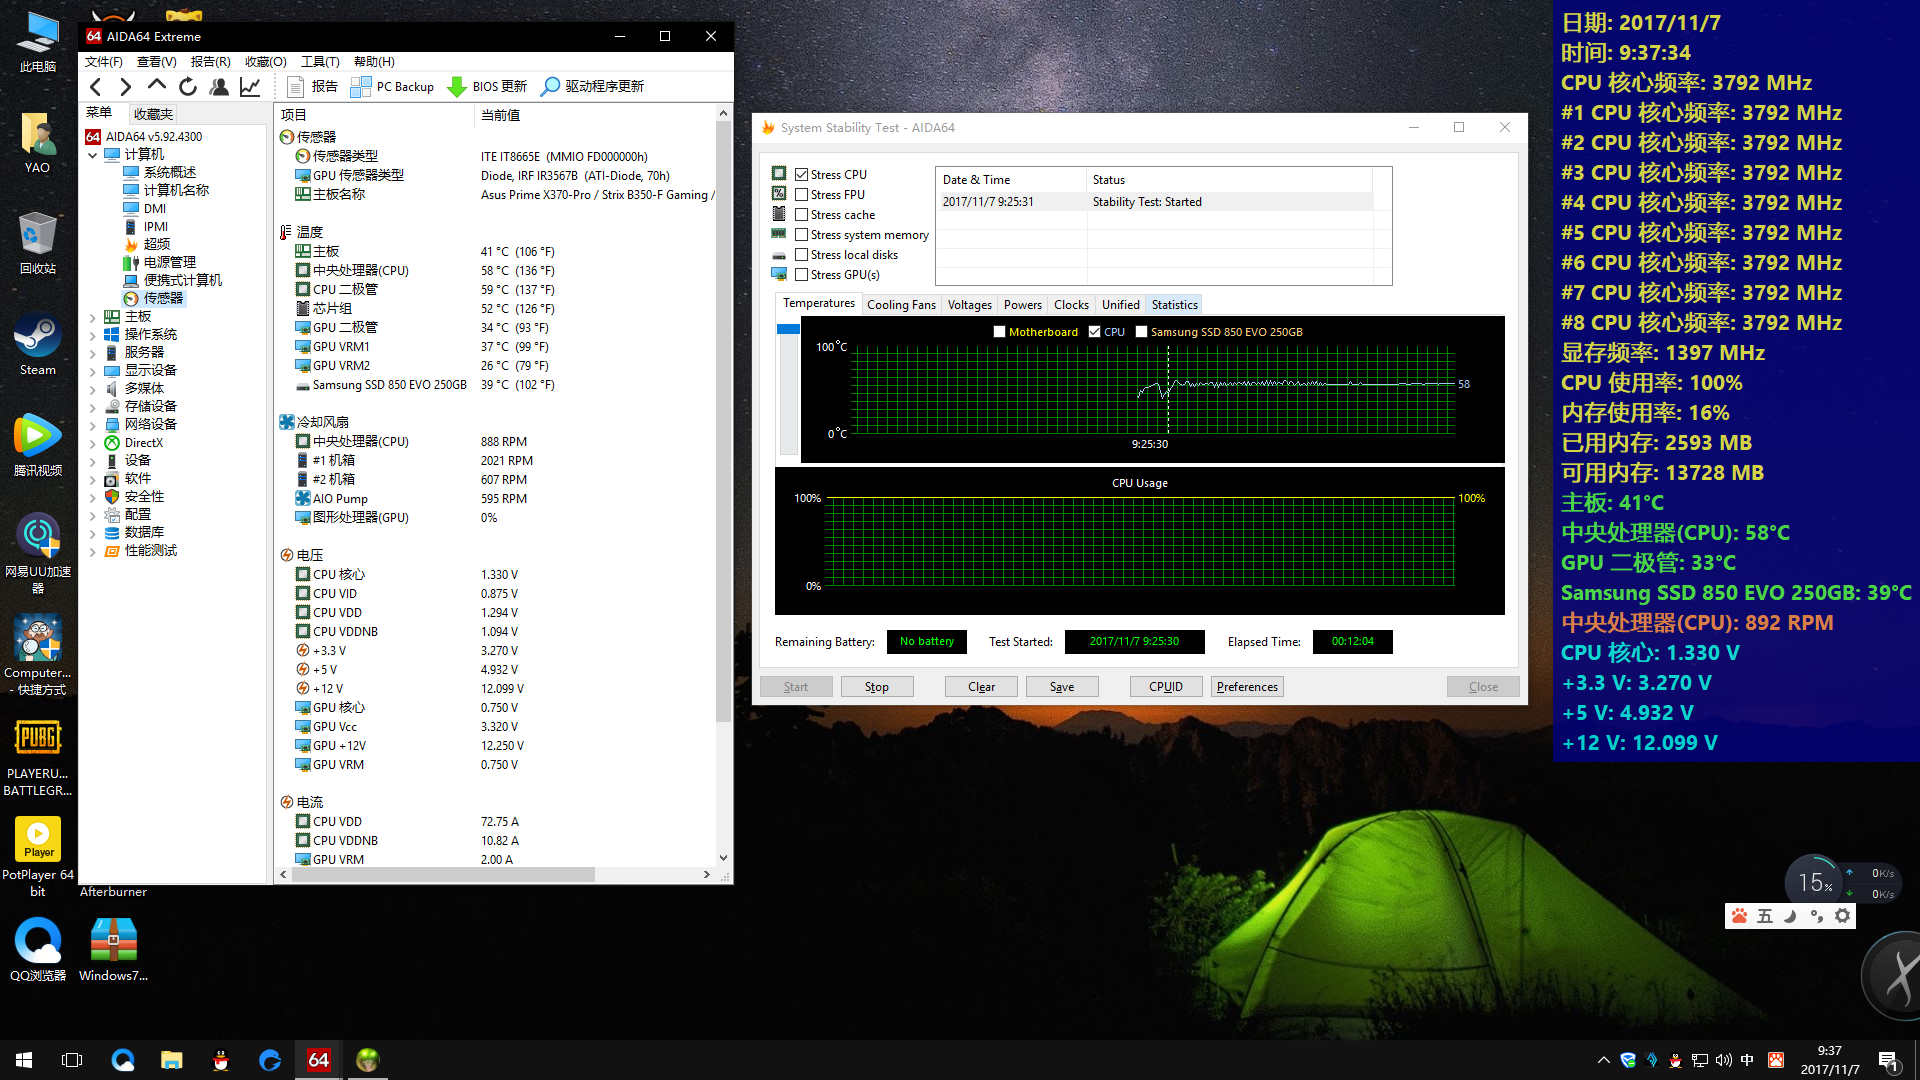Click 驱动程序更新 toolbar item
Image resolution: width=1920 pixels, height=1080 pixels.
592,87
